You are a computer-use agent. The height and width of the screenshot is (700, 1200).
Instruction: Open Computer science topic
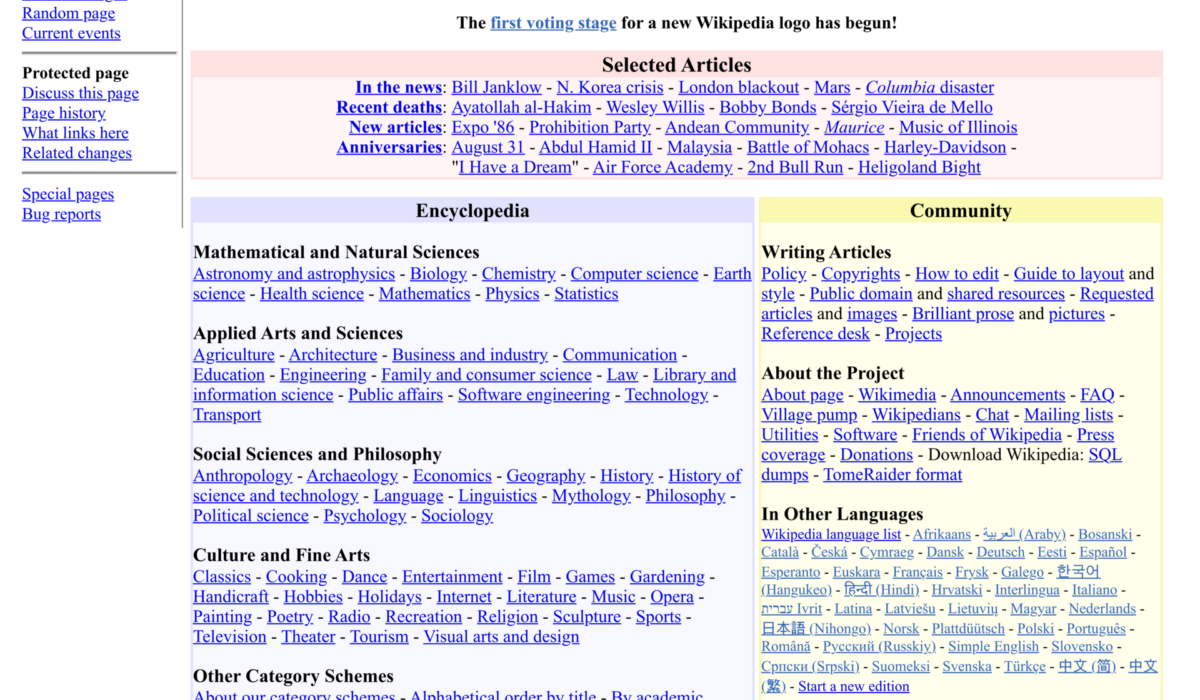point(634,274)
